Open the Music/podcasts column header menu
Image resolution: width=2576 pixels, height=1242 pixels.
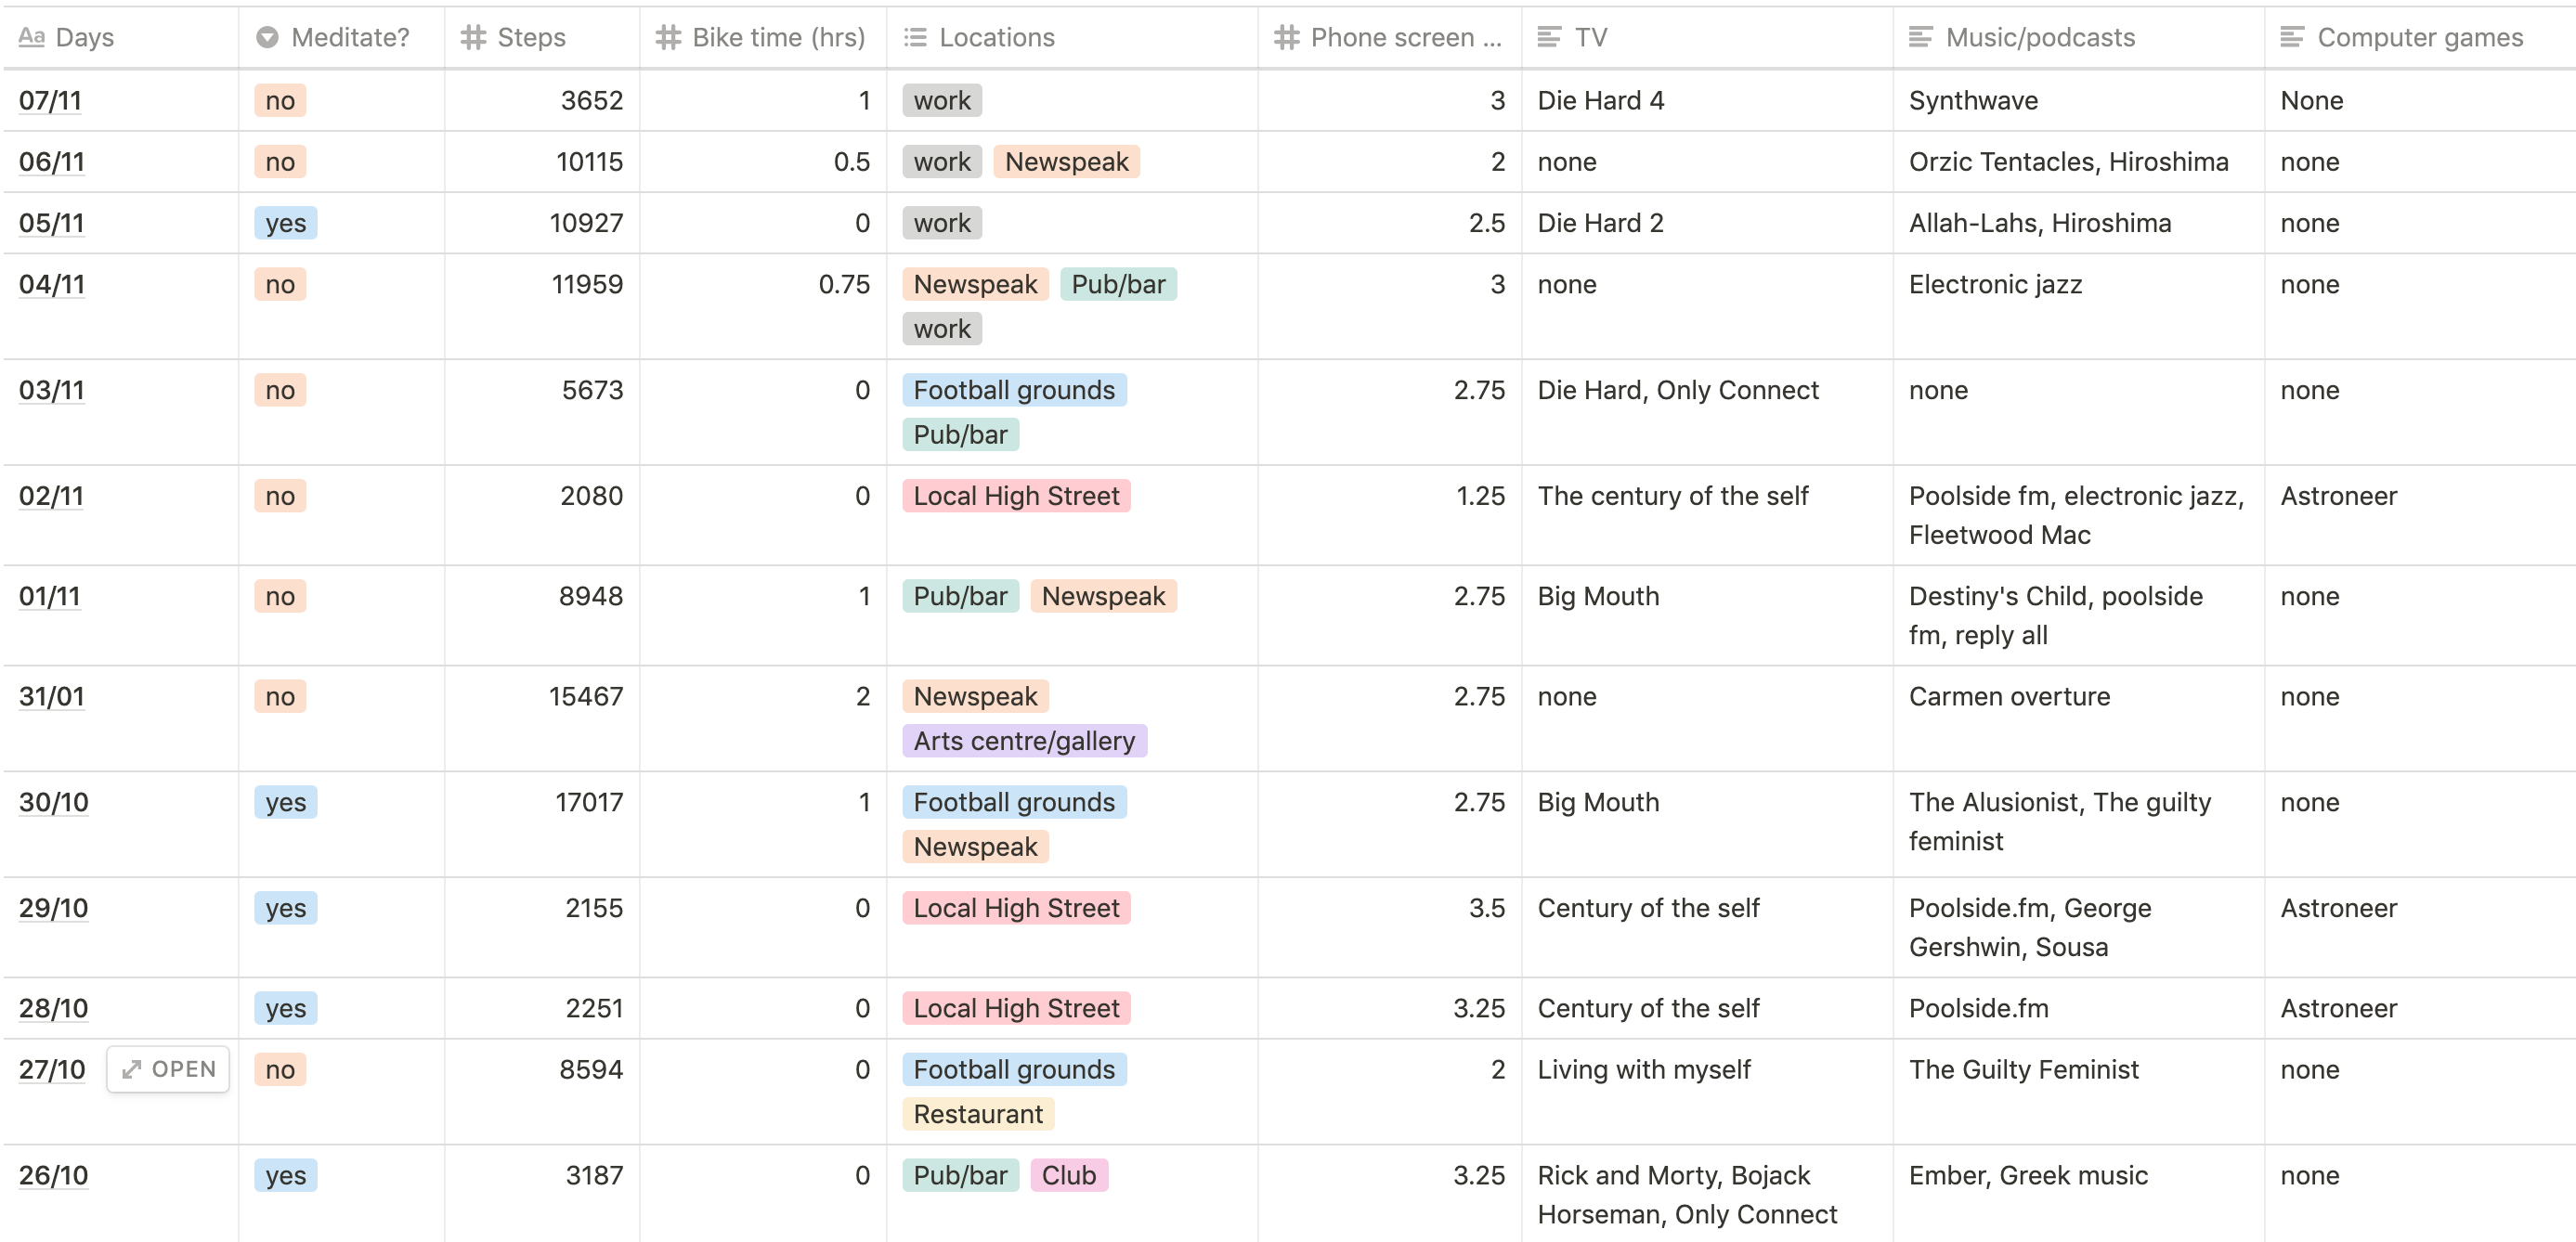(x=2078, y=38)
